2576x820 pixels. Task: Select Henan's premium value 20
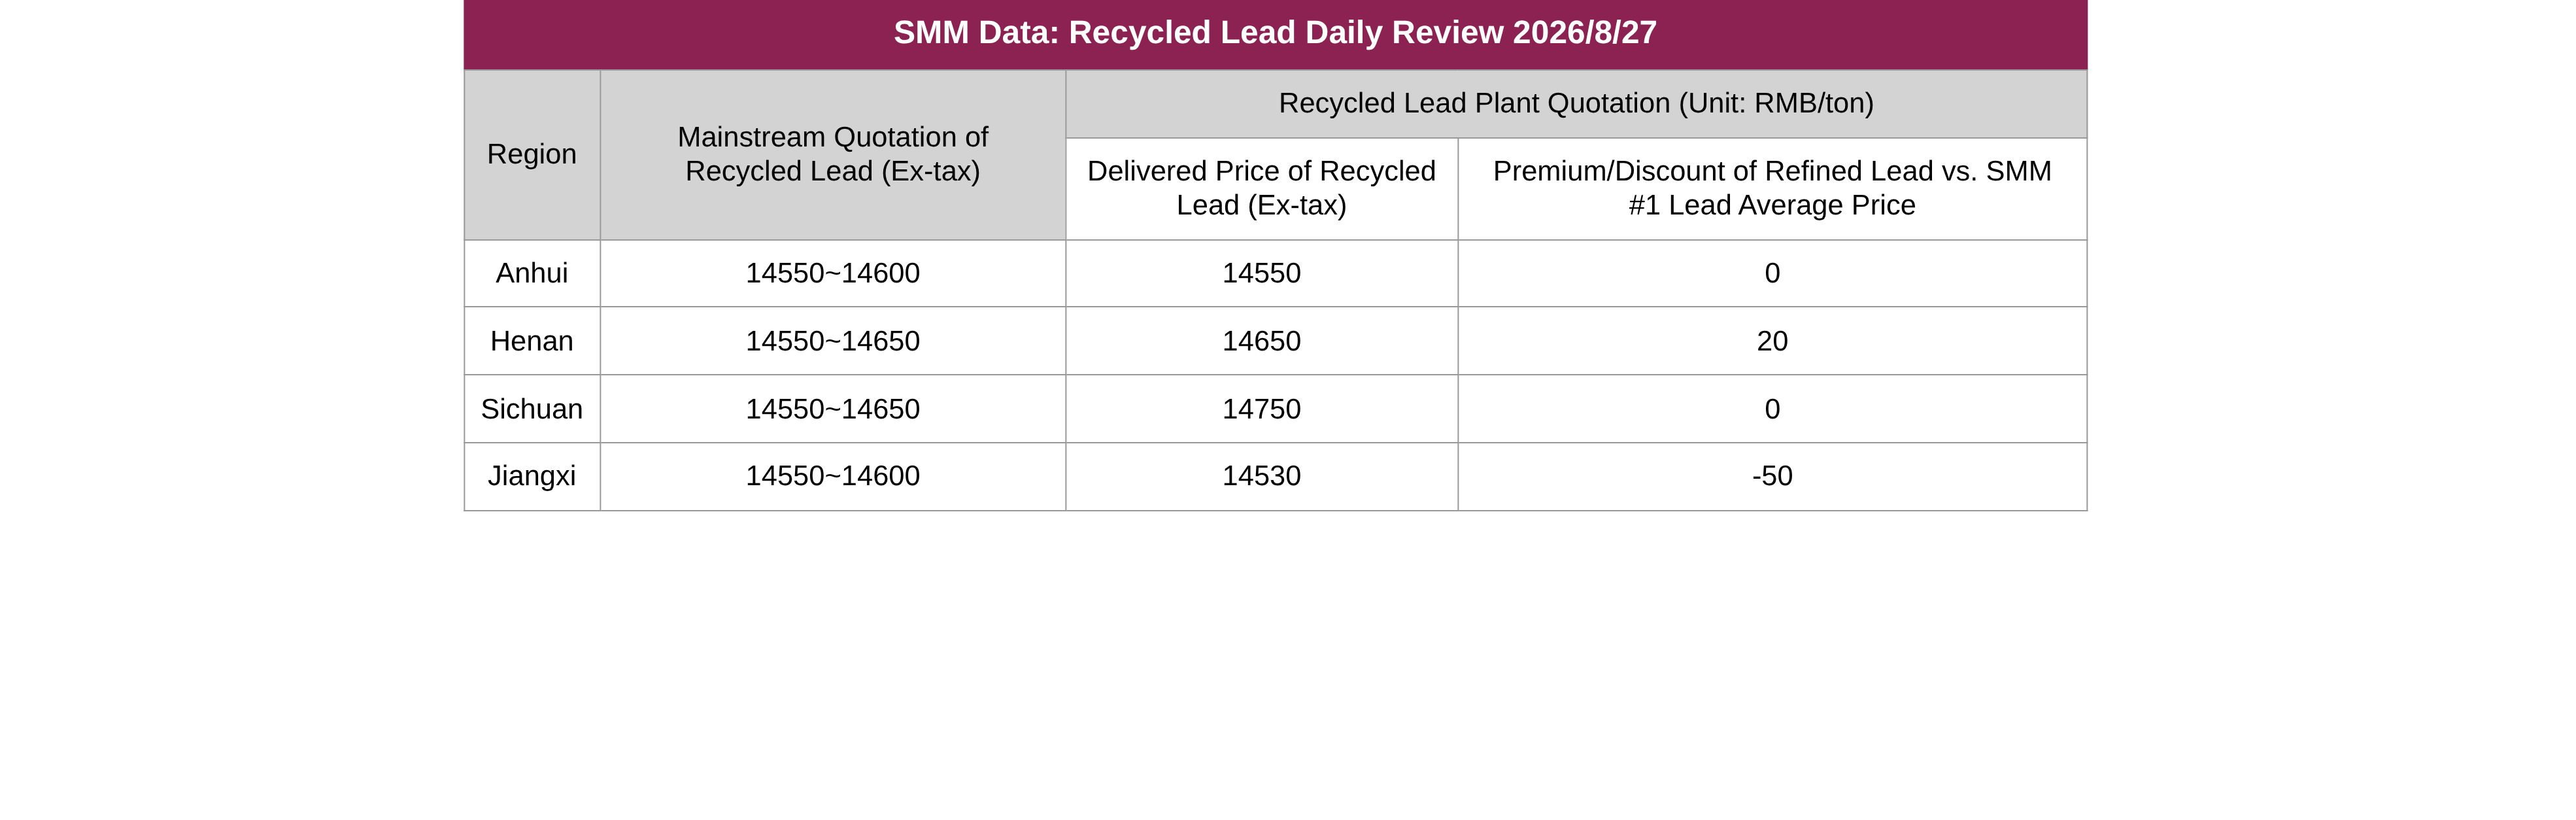1772,341
